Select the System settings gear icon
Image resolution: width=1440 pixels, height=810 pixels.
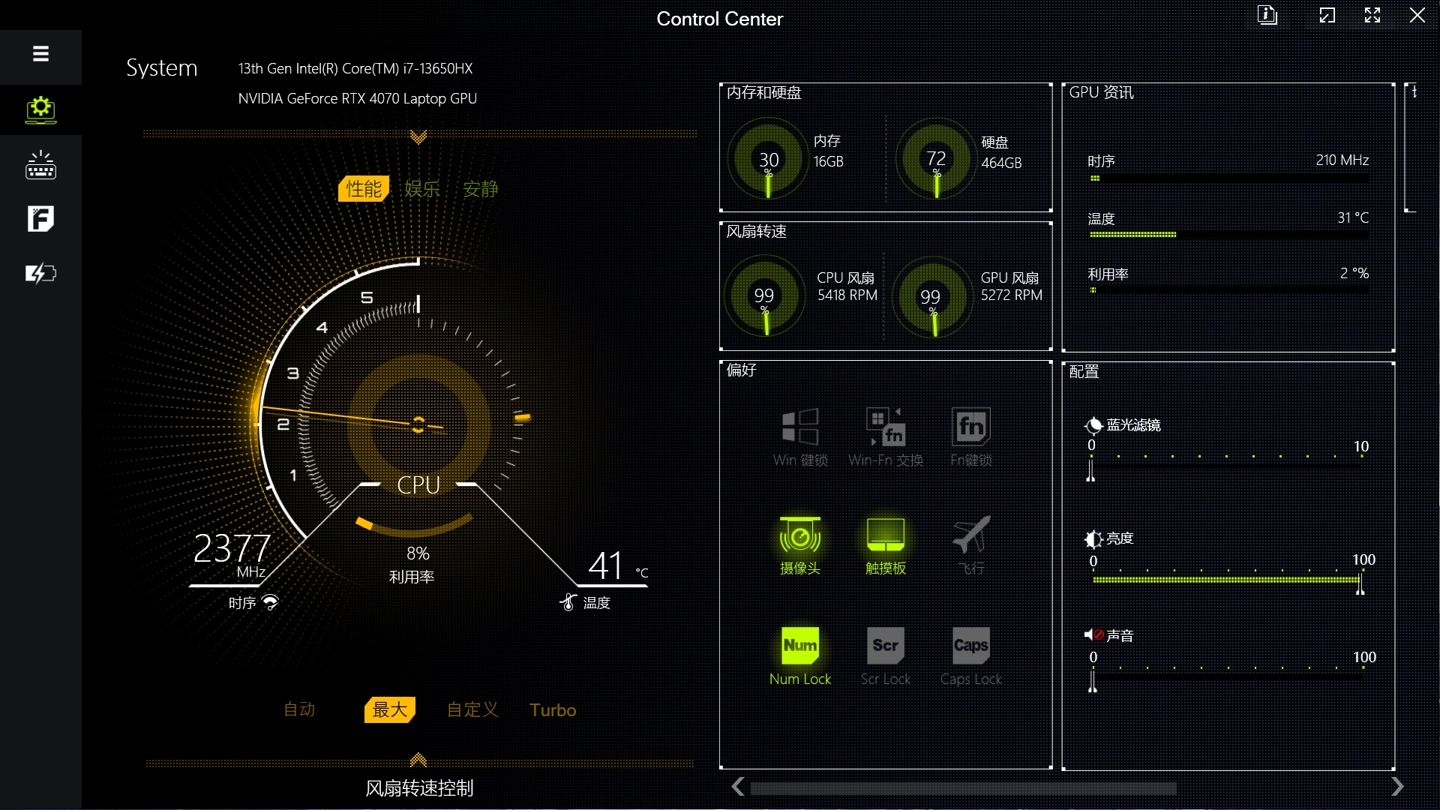coord(40,109)
